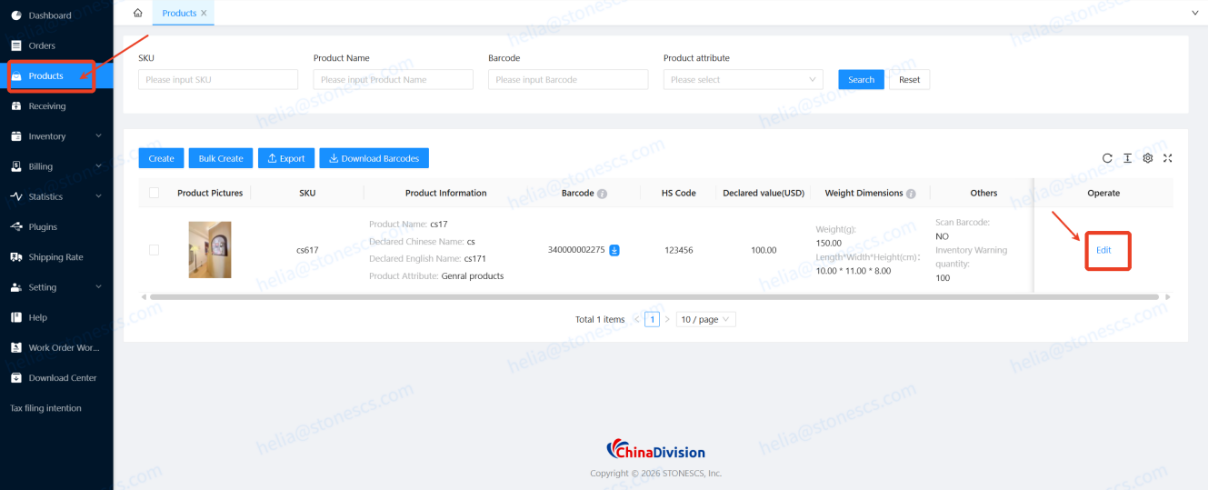Click the Barcode column info icon
Screen dimensions: 1209x491
(x=602, y=194)
